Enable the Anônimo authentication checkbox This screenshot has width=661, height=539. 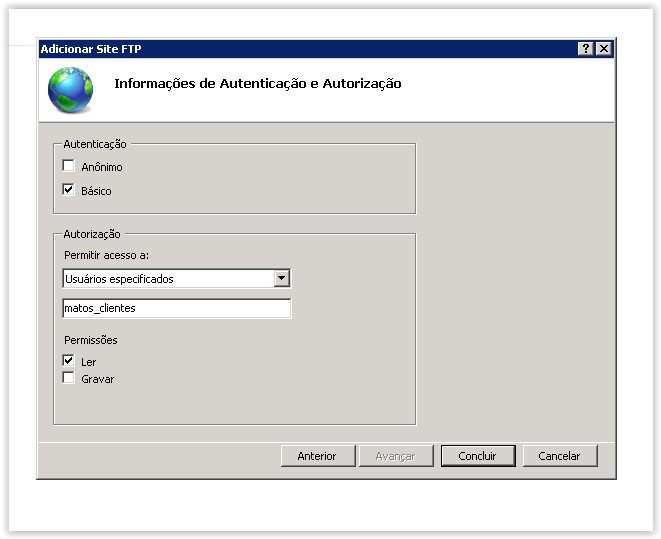click(x=68, y=166)
